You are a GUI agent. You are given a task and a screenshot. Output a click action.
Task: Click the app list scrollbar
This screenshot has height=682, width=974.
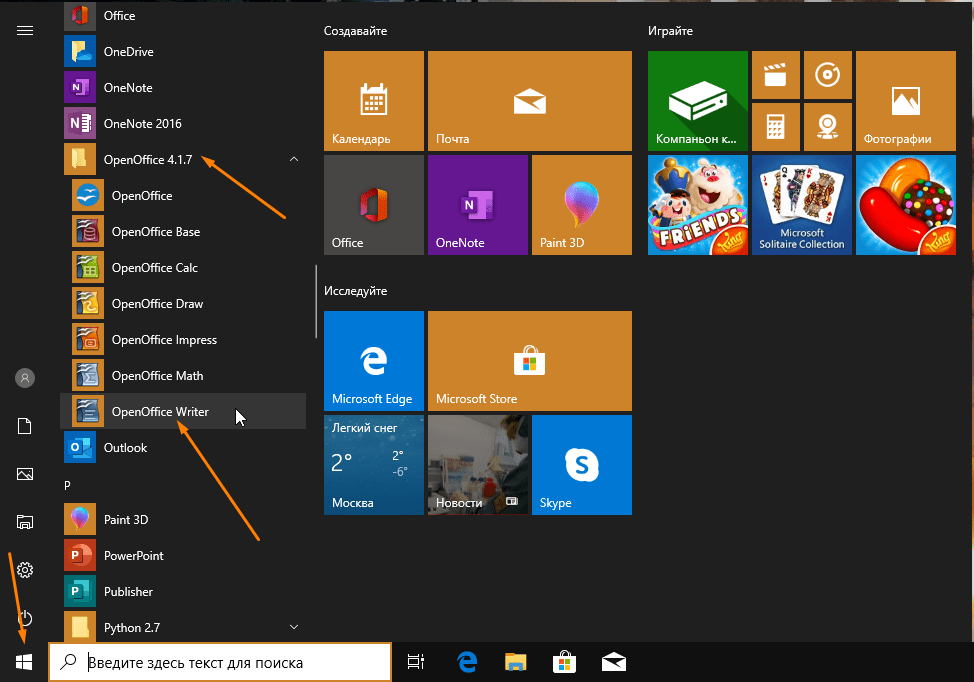[x=316, y=302]
